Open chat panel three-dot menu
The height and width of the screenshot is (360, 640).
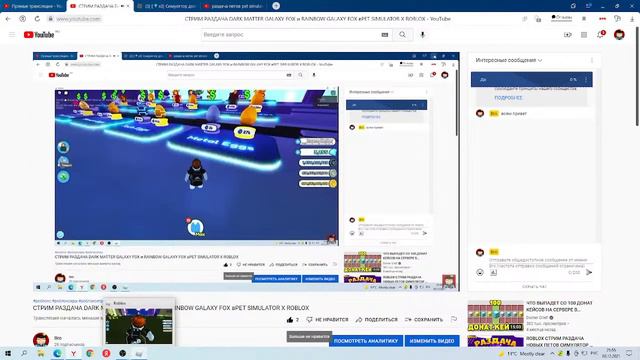(592, 60)
